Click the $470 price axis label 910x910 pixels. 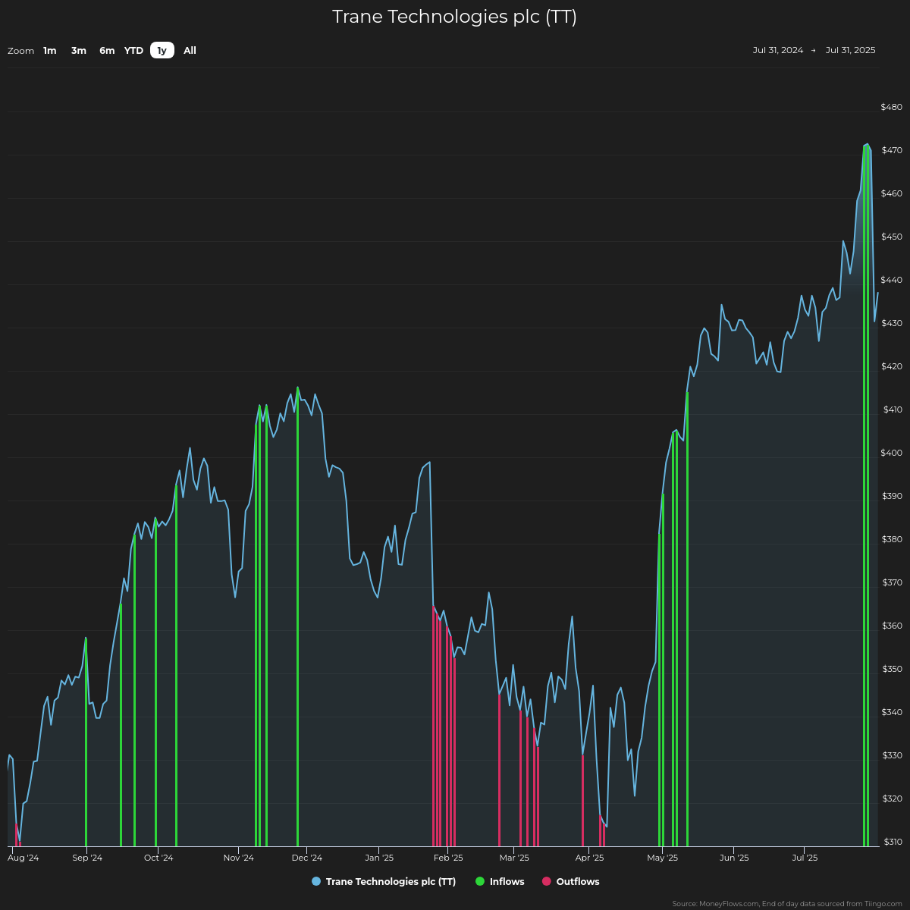tap(891, 150)
